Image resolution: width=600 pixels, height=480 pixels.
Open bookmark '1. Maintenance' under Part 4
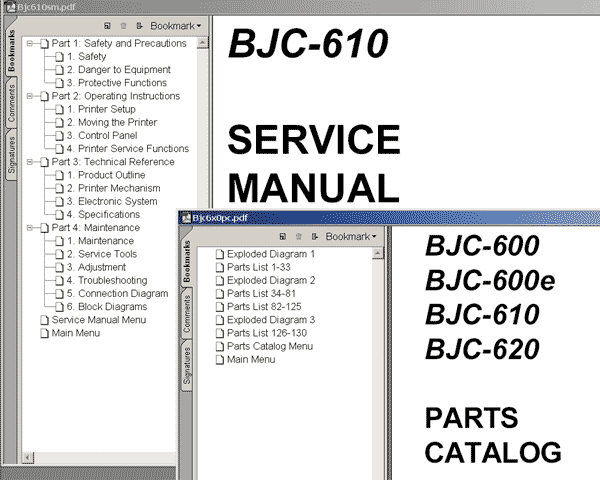coord(100,241)
